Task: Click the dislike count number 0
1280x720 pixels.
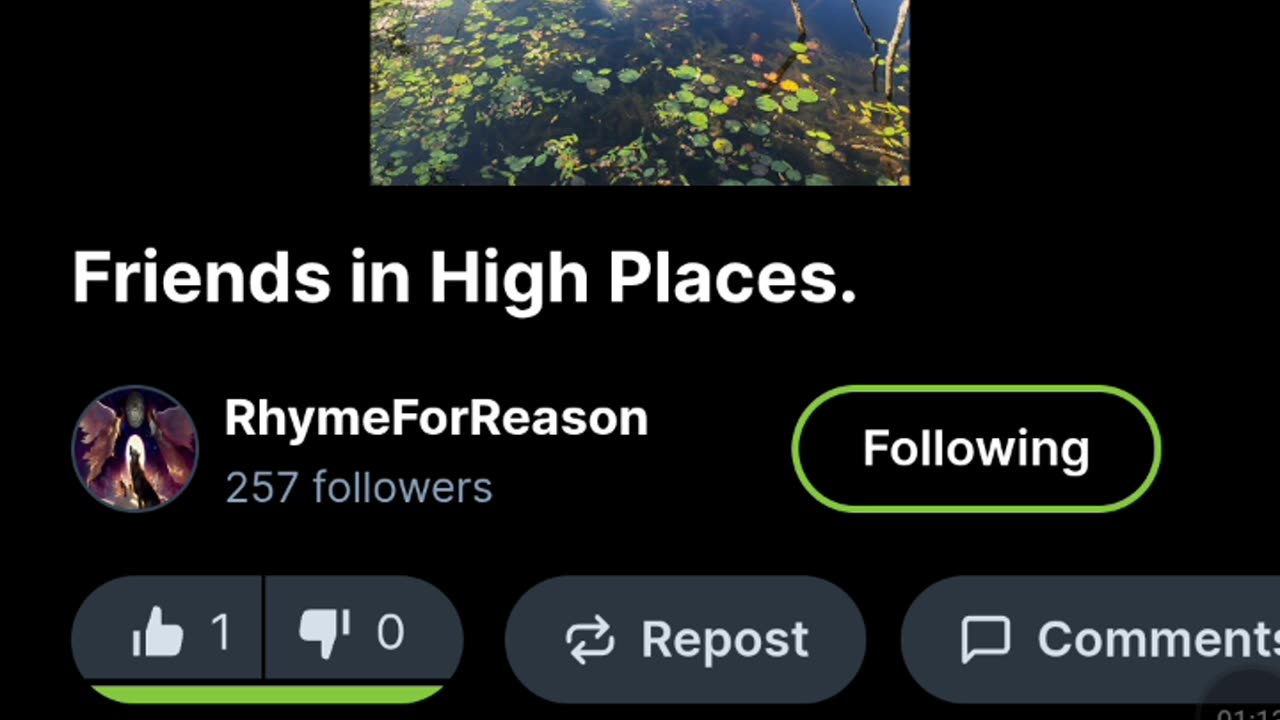Action: pyautogui.click(x=390, y=634)
